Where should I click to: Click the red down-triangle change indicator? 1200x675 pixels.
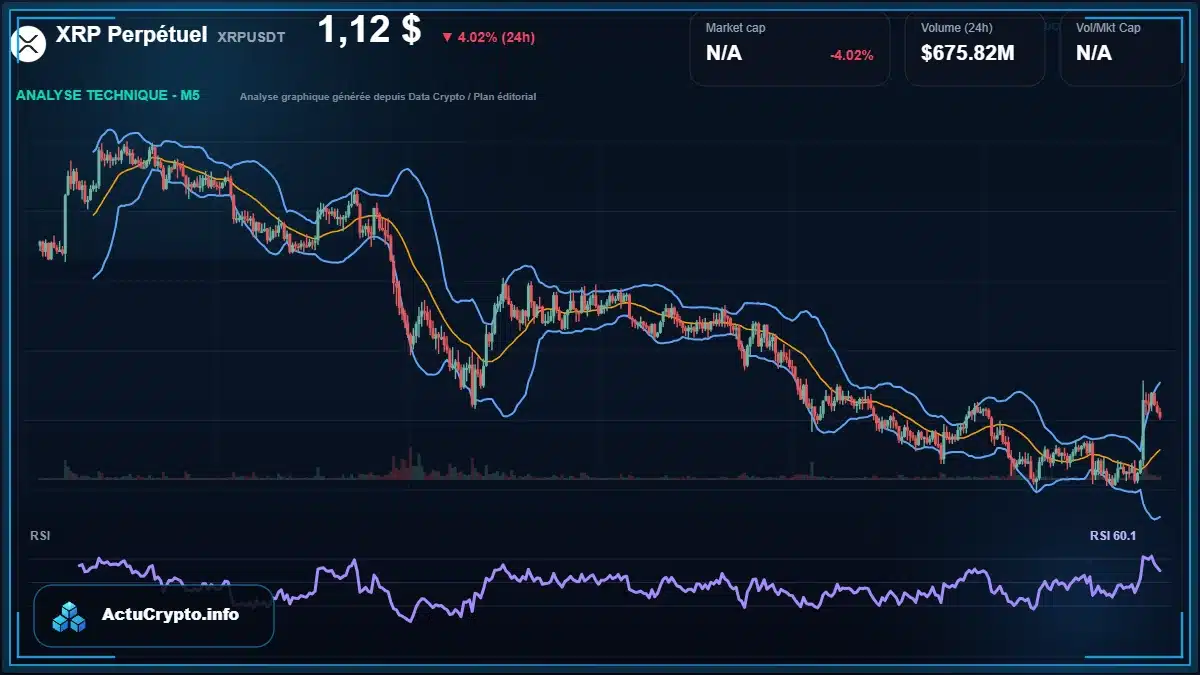click(446, 38)
